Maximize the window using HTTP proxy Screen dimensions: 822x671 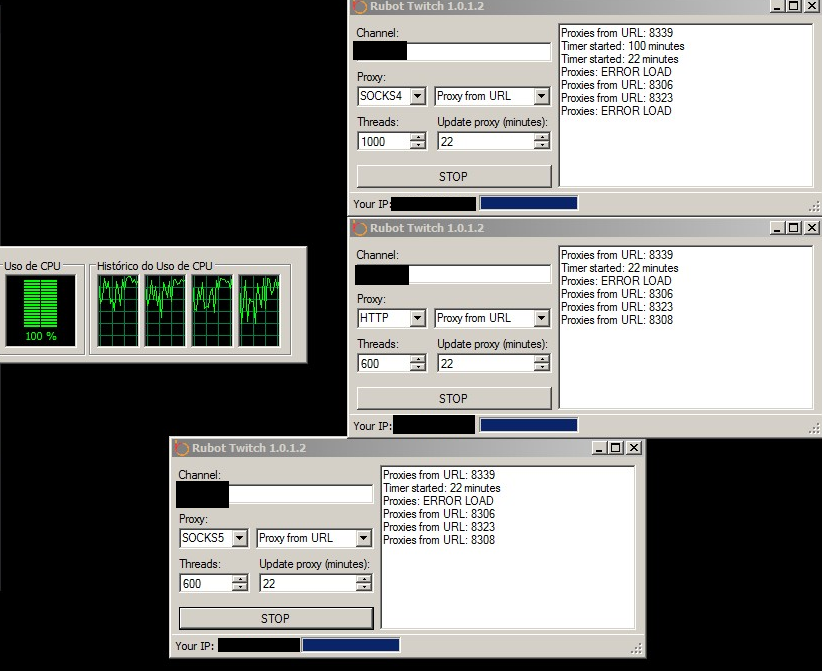pos(794,228)
